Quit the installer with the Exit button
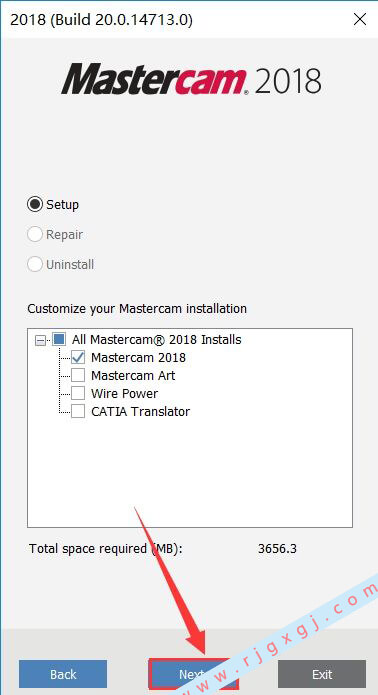Image resolution: width=378 pixels, height=695 pixels. point(322,674)
